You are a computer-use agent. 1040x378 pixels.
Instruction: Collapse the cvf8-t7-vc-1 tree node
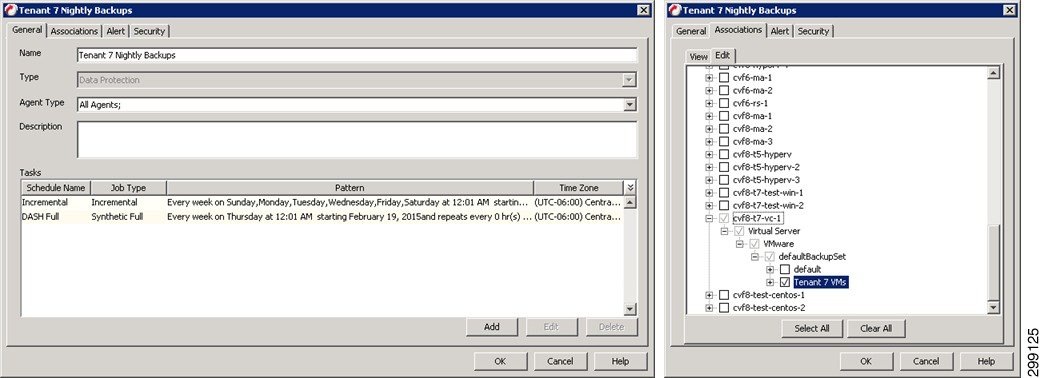pos(709,218)
